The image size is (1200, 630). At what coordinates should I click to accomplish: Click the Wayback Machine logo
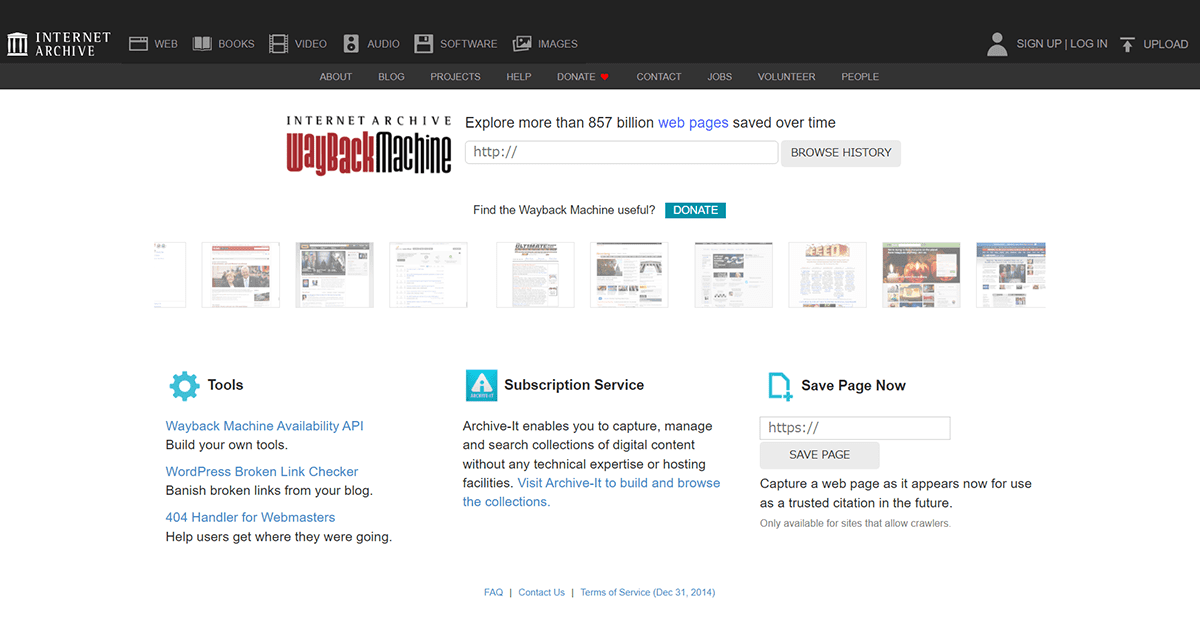pyautogui.click(x=369, y=145)
